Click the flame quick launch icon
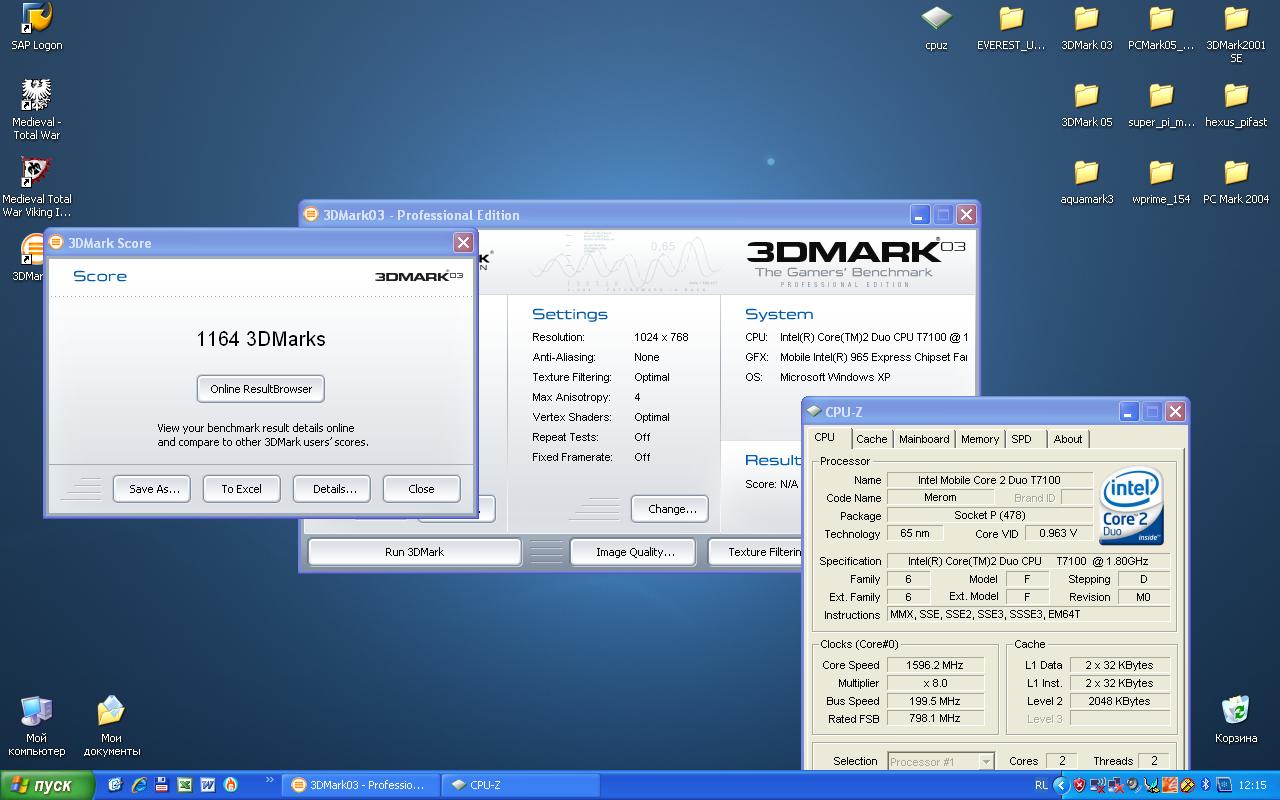This screenshot has height=800, width=1280. [x=230, y=785]
